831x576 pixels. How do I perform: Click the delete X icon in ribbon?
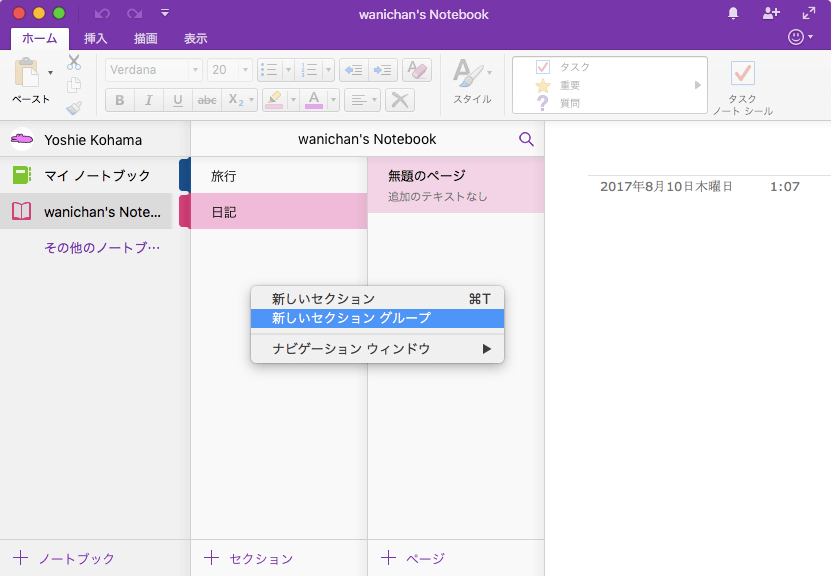[400, 100]
